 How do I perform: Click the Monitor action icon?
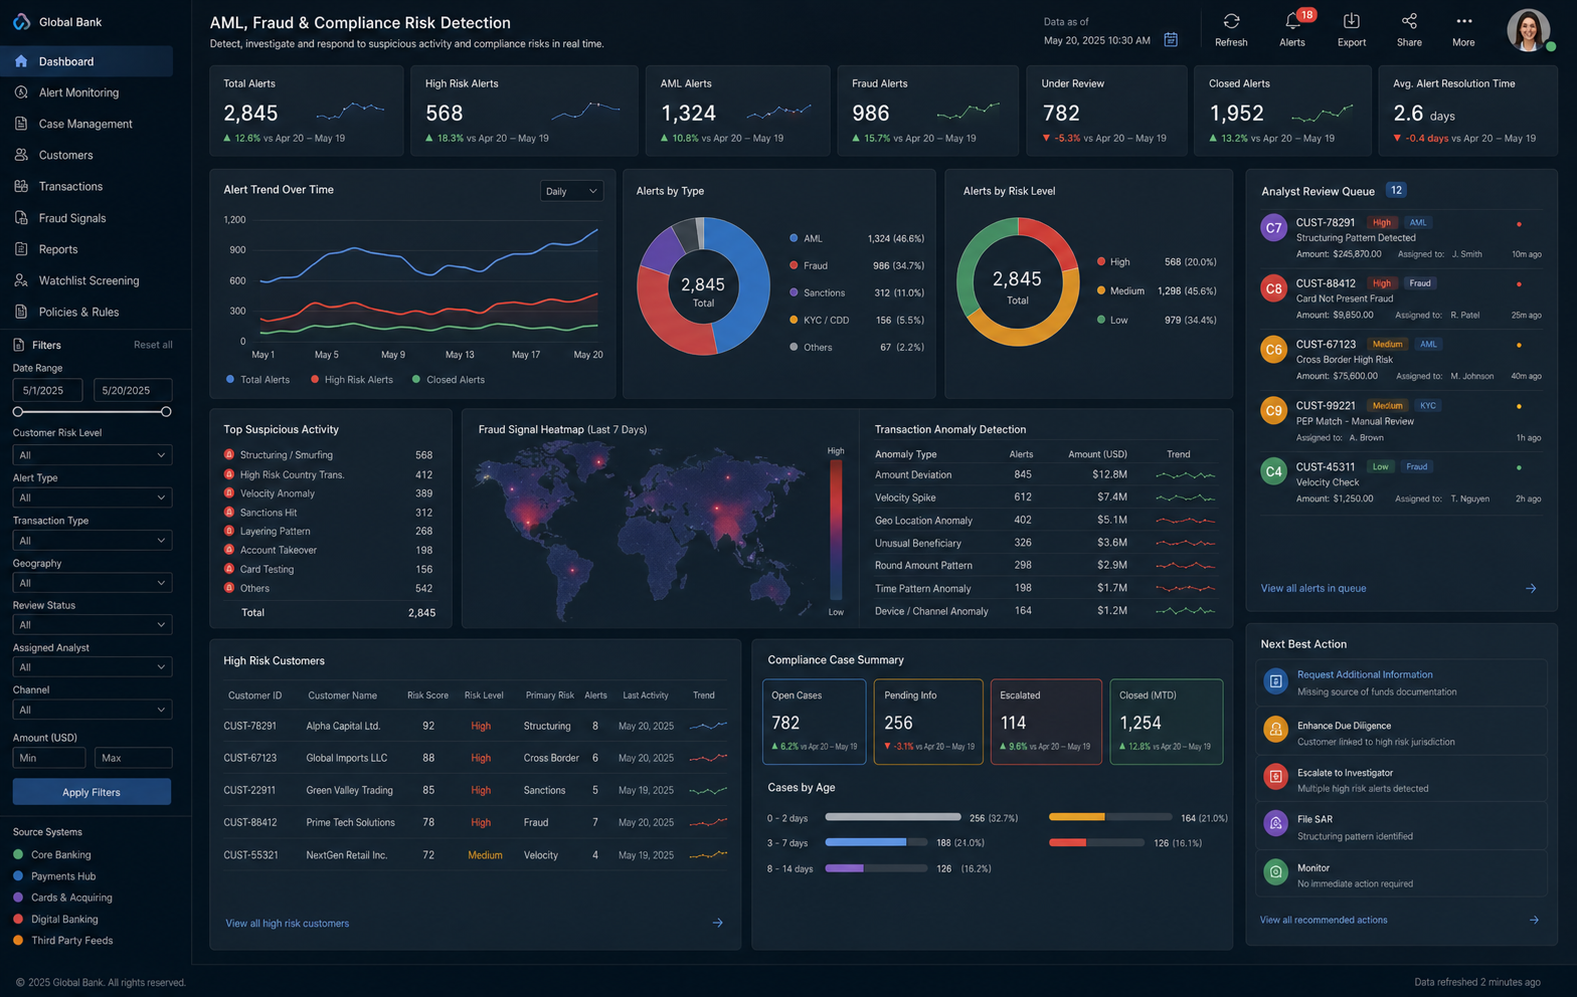(1275, 872)
